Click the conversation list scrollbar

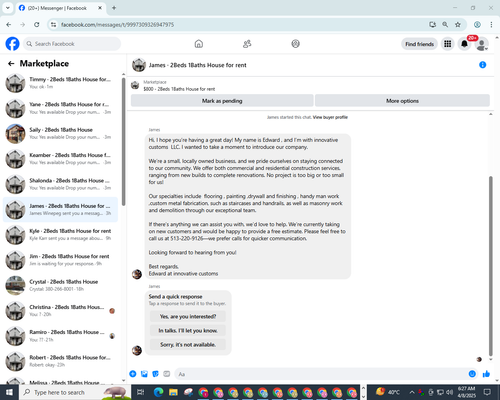pos(123,142)
